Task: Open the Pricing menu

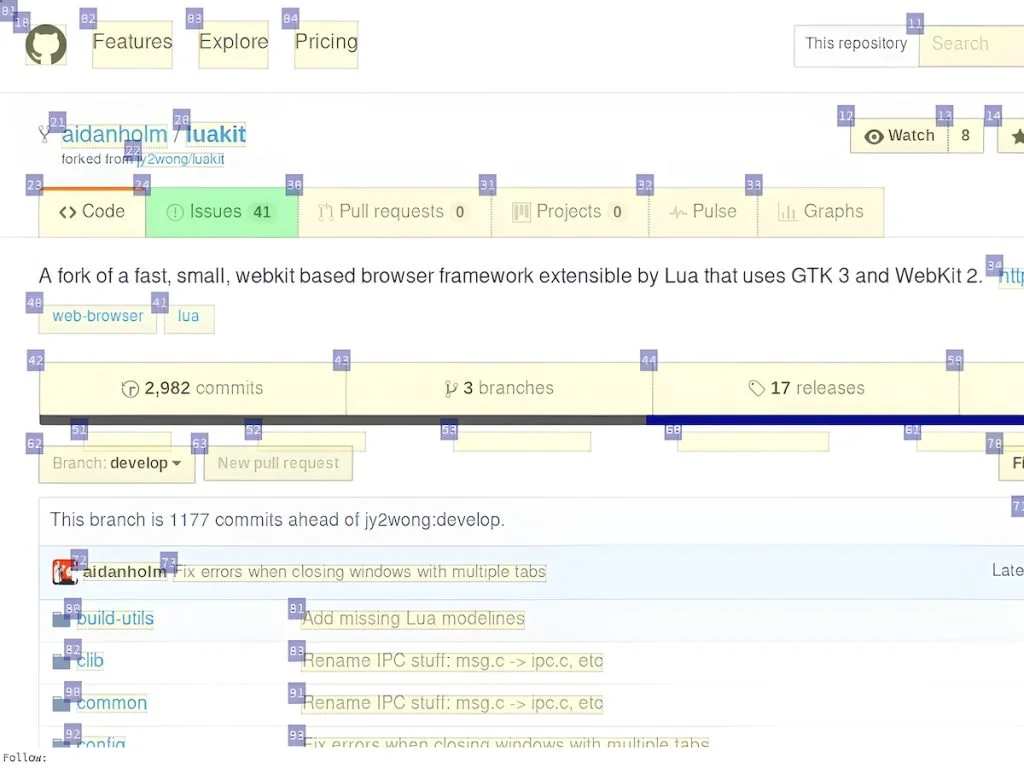Action: (325, 42)
